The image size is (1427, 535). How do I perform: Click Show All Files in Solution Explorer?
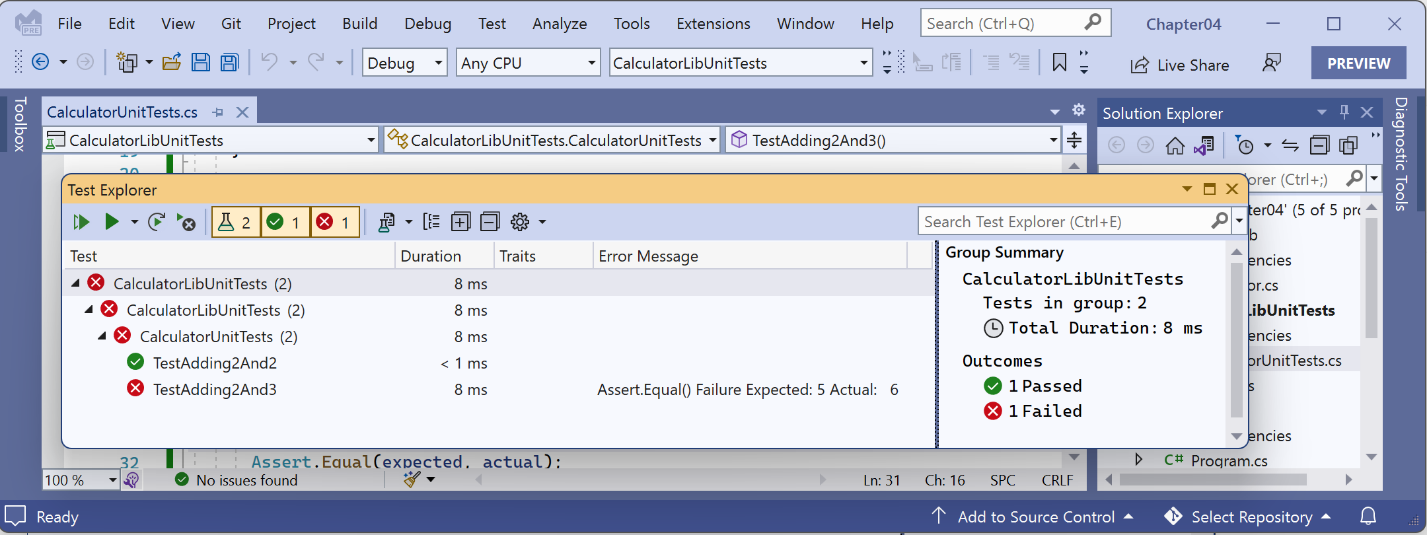coord(1348,146)
